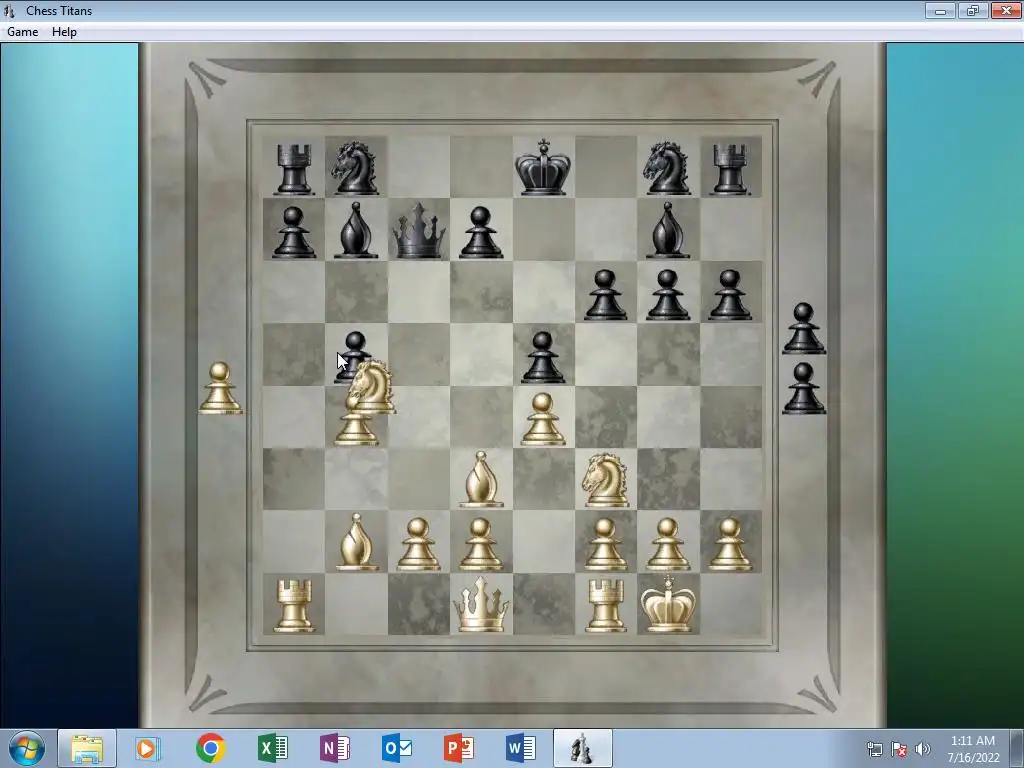Viewport: 1024px width, 768px height.
Task: Select the black pawn on d7
Action: (x=481, y=232)
